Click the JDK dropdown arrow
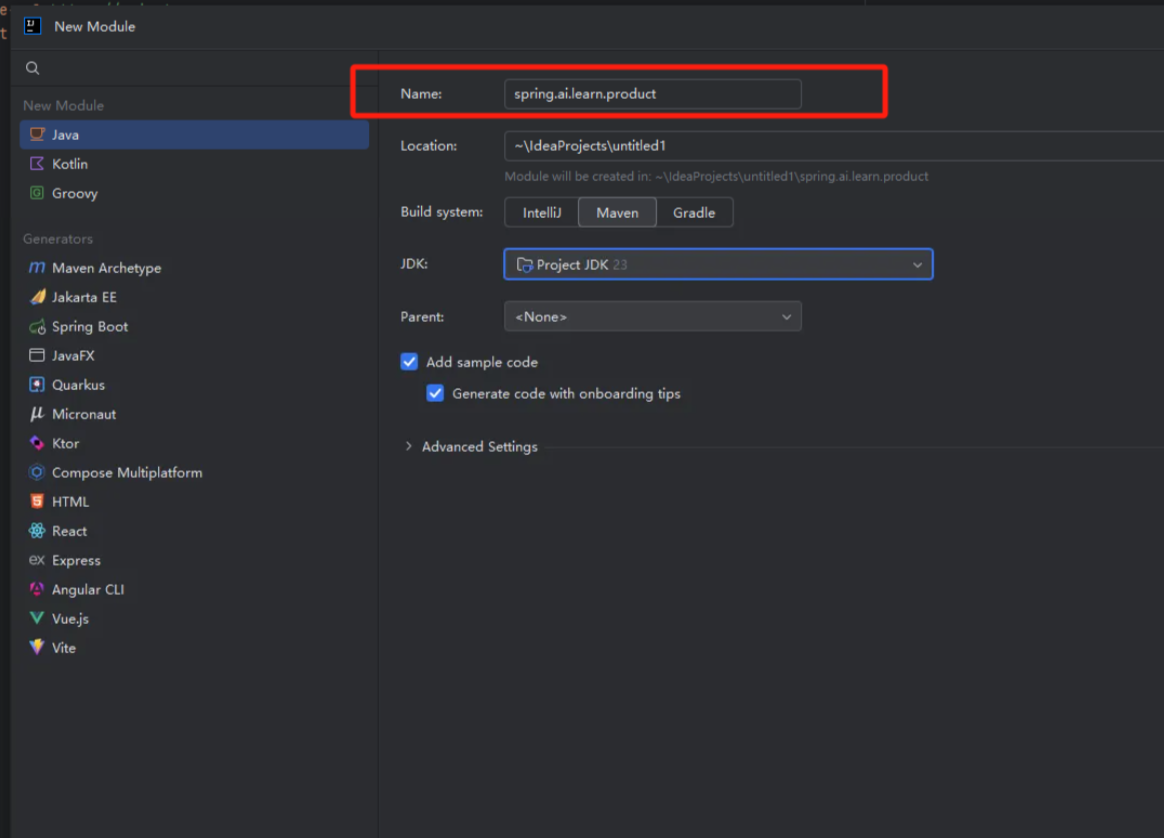Screen dimensions: 1164x838 click(918, 265)
